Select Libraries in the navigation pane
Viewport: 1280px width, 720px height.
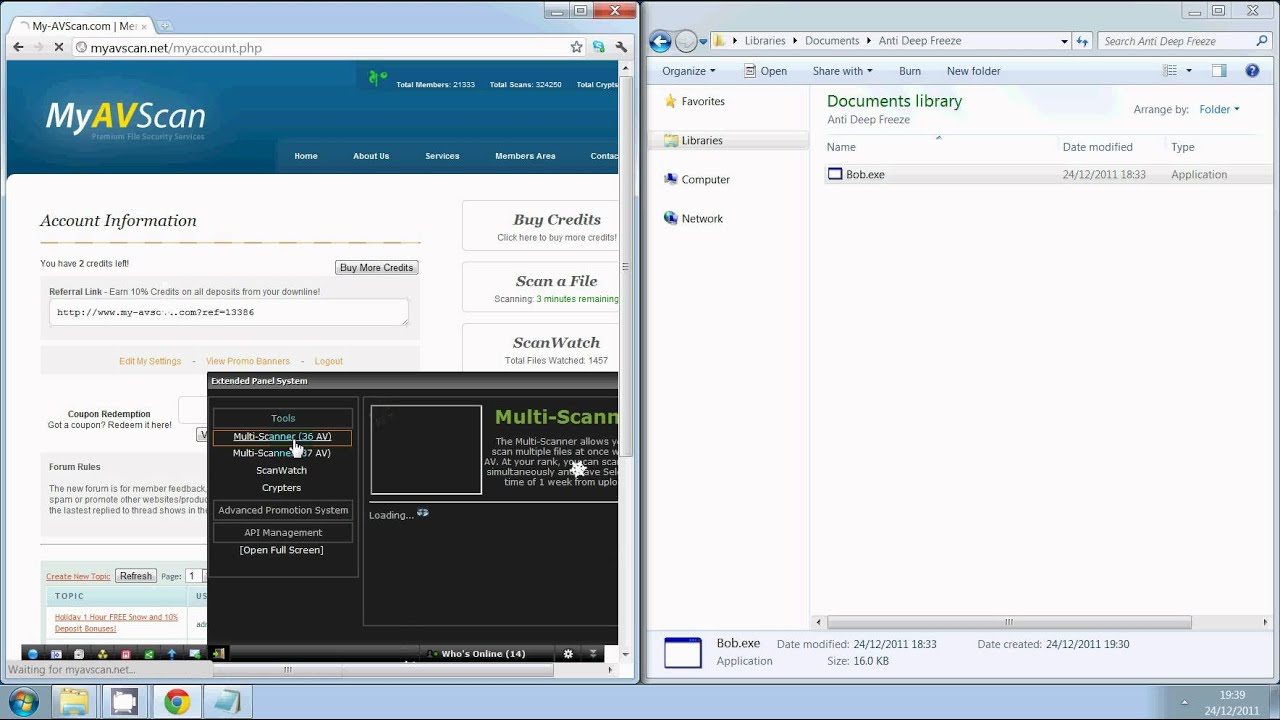693,141
